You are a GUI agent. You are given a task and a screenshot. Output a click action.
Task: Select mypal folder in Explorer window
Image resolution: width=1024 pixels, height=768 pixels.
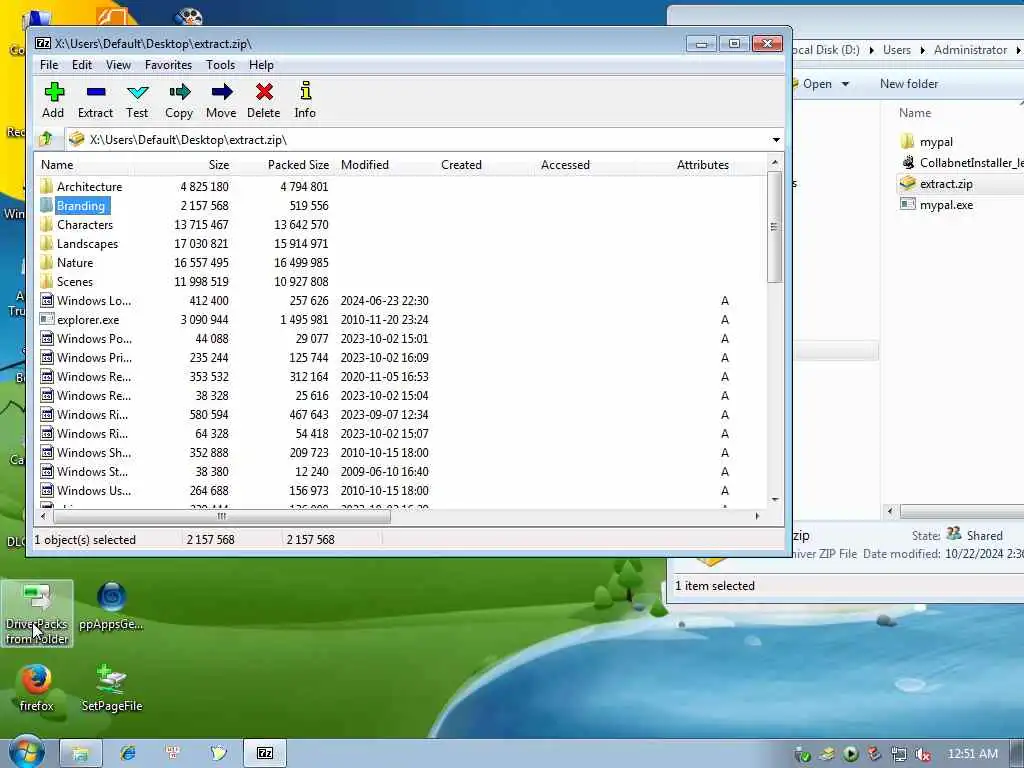pyautogui.click(x=926, y=142)
